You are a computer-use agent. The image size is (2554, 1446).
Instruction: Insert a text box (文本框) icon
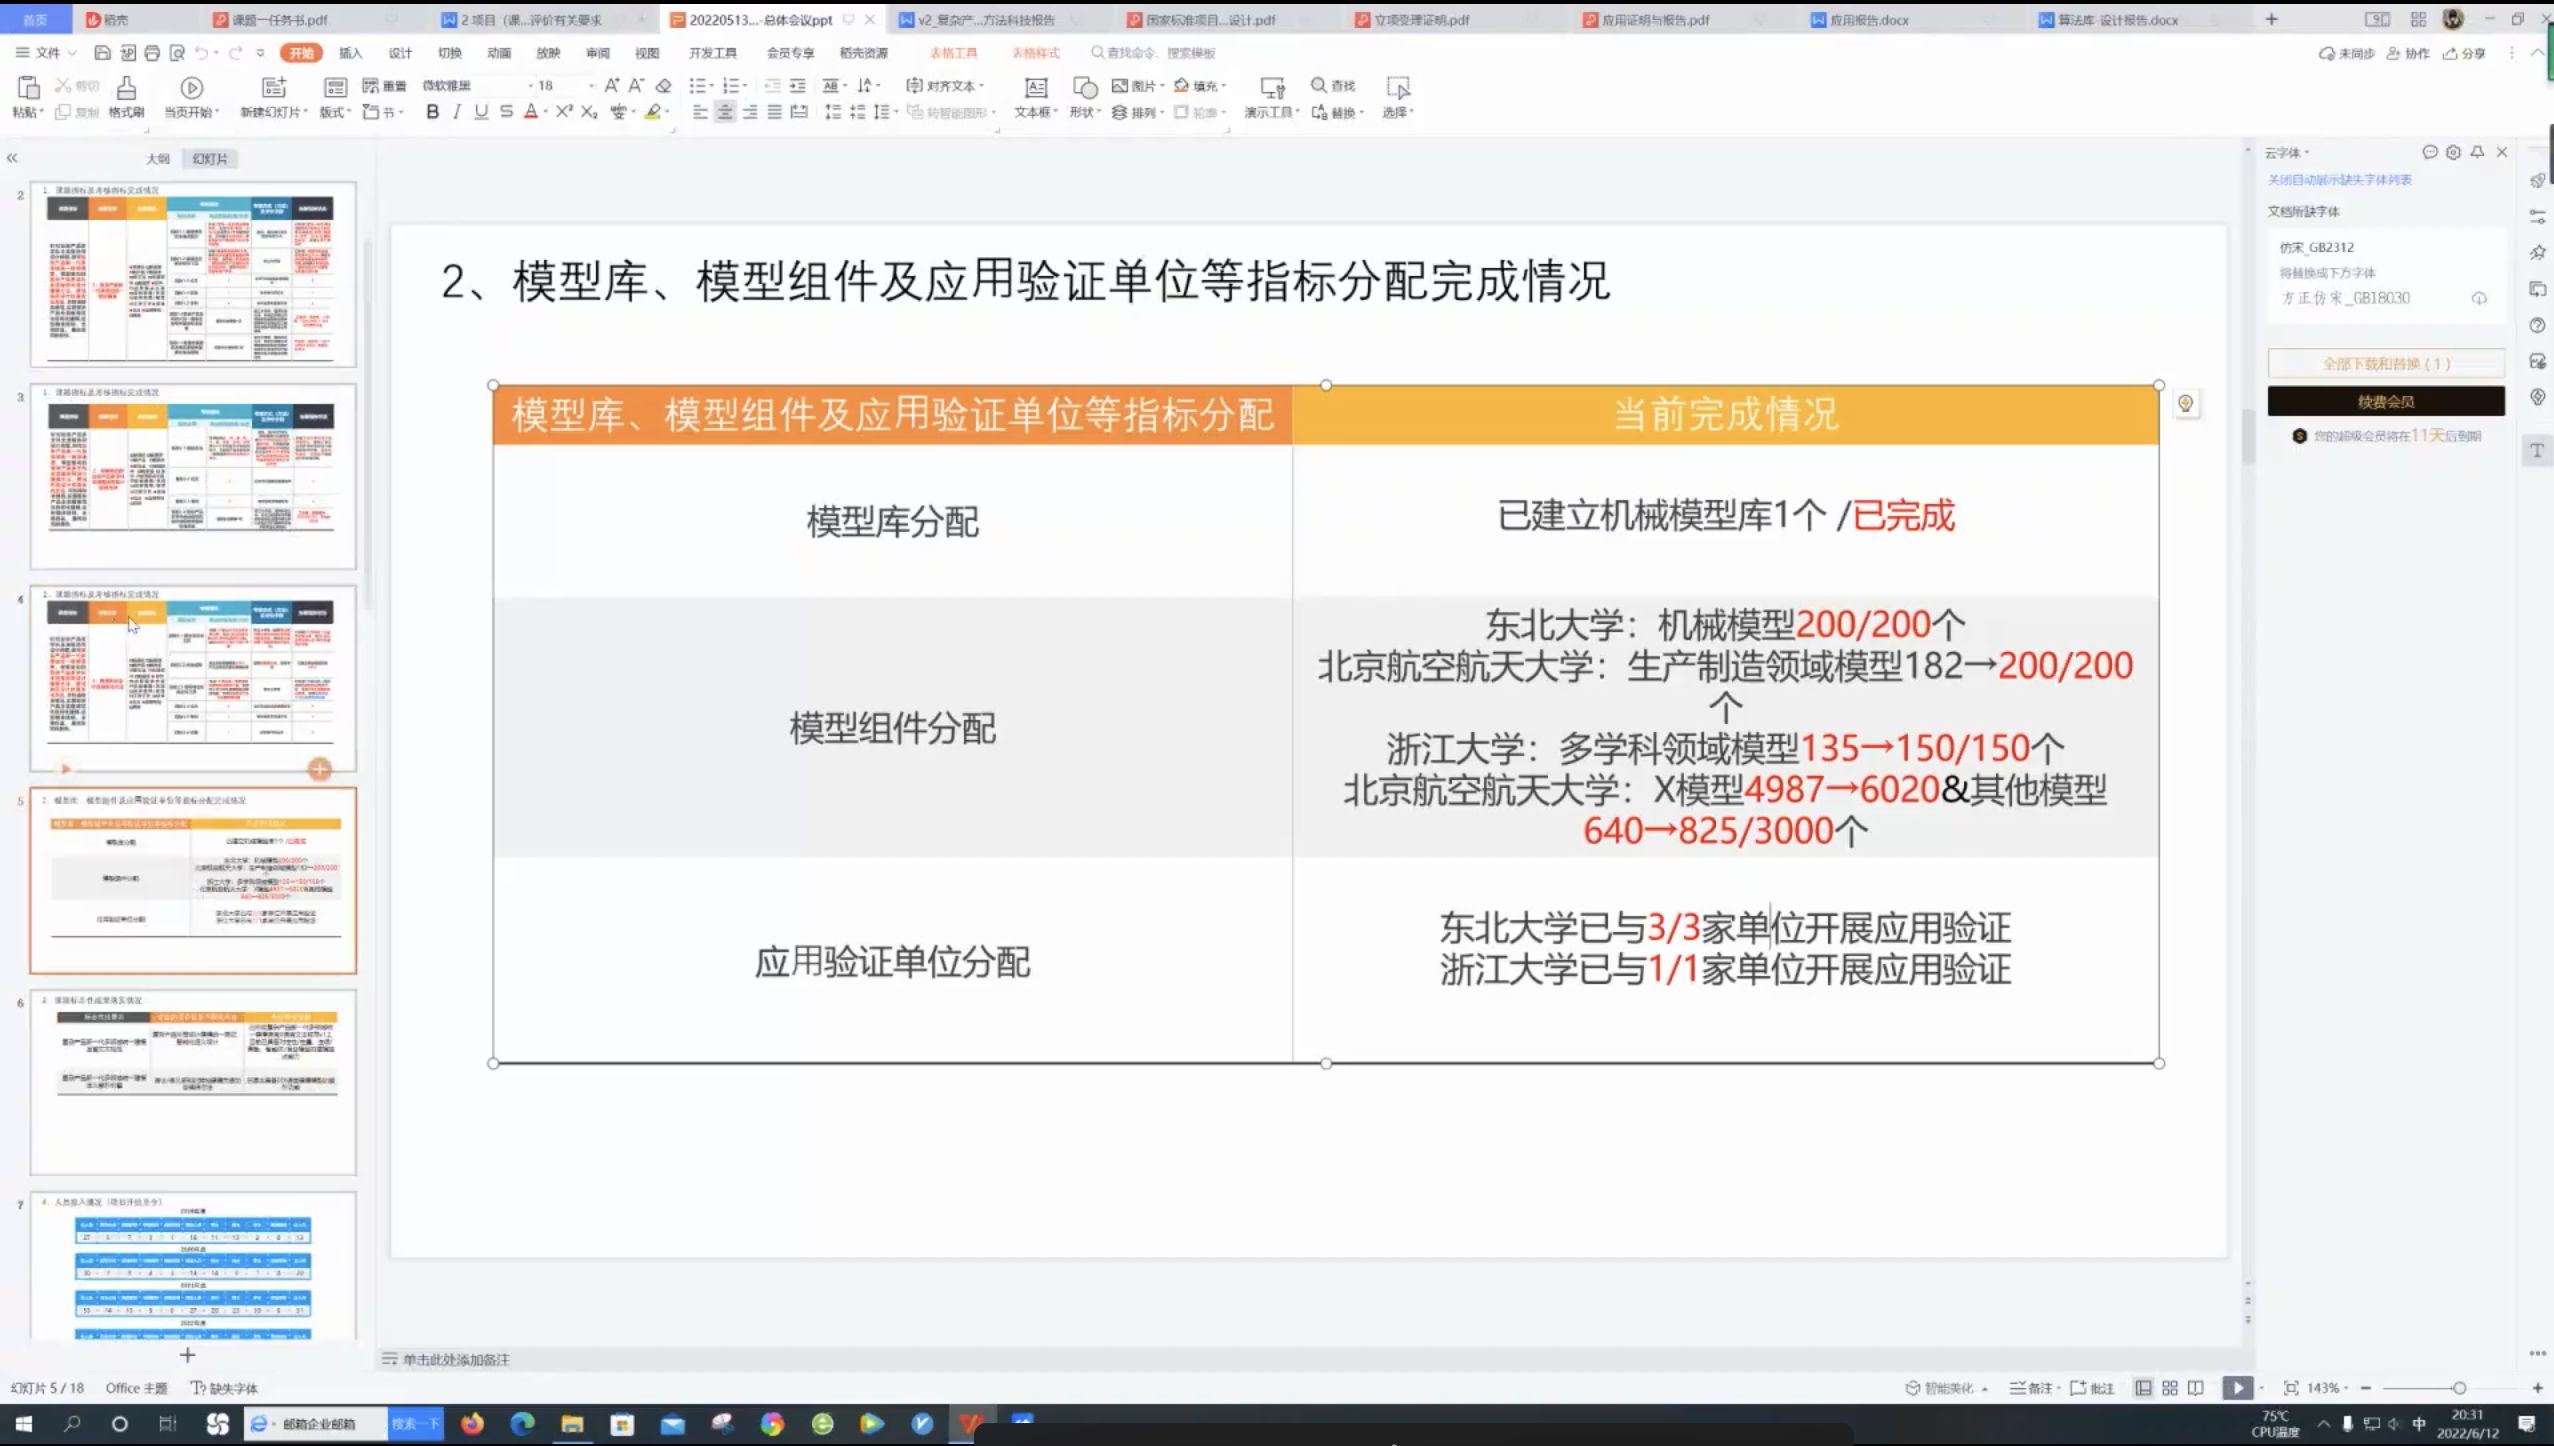pos(1036,89)
